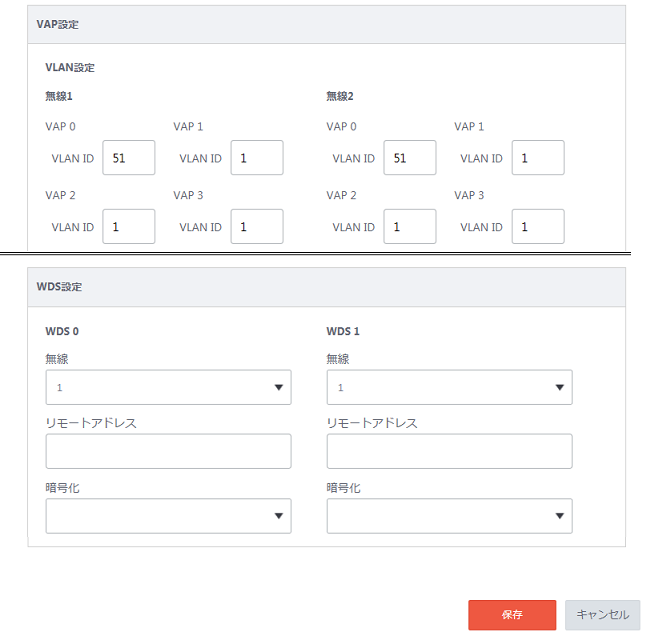Open the WDS 0 暗号化 dropdown
The height and width of the screenshot is (635, 648).
coord(168,516)
